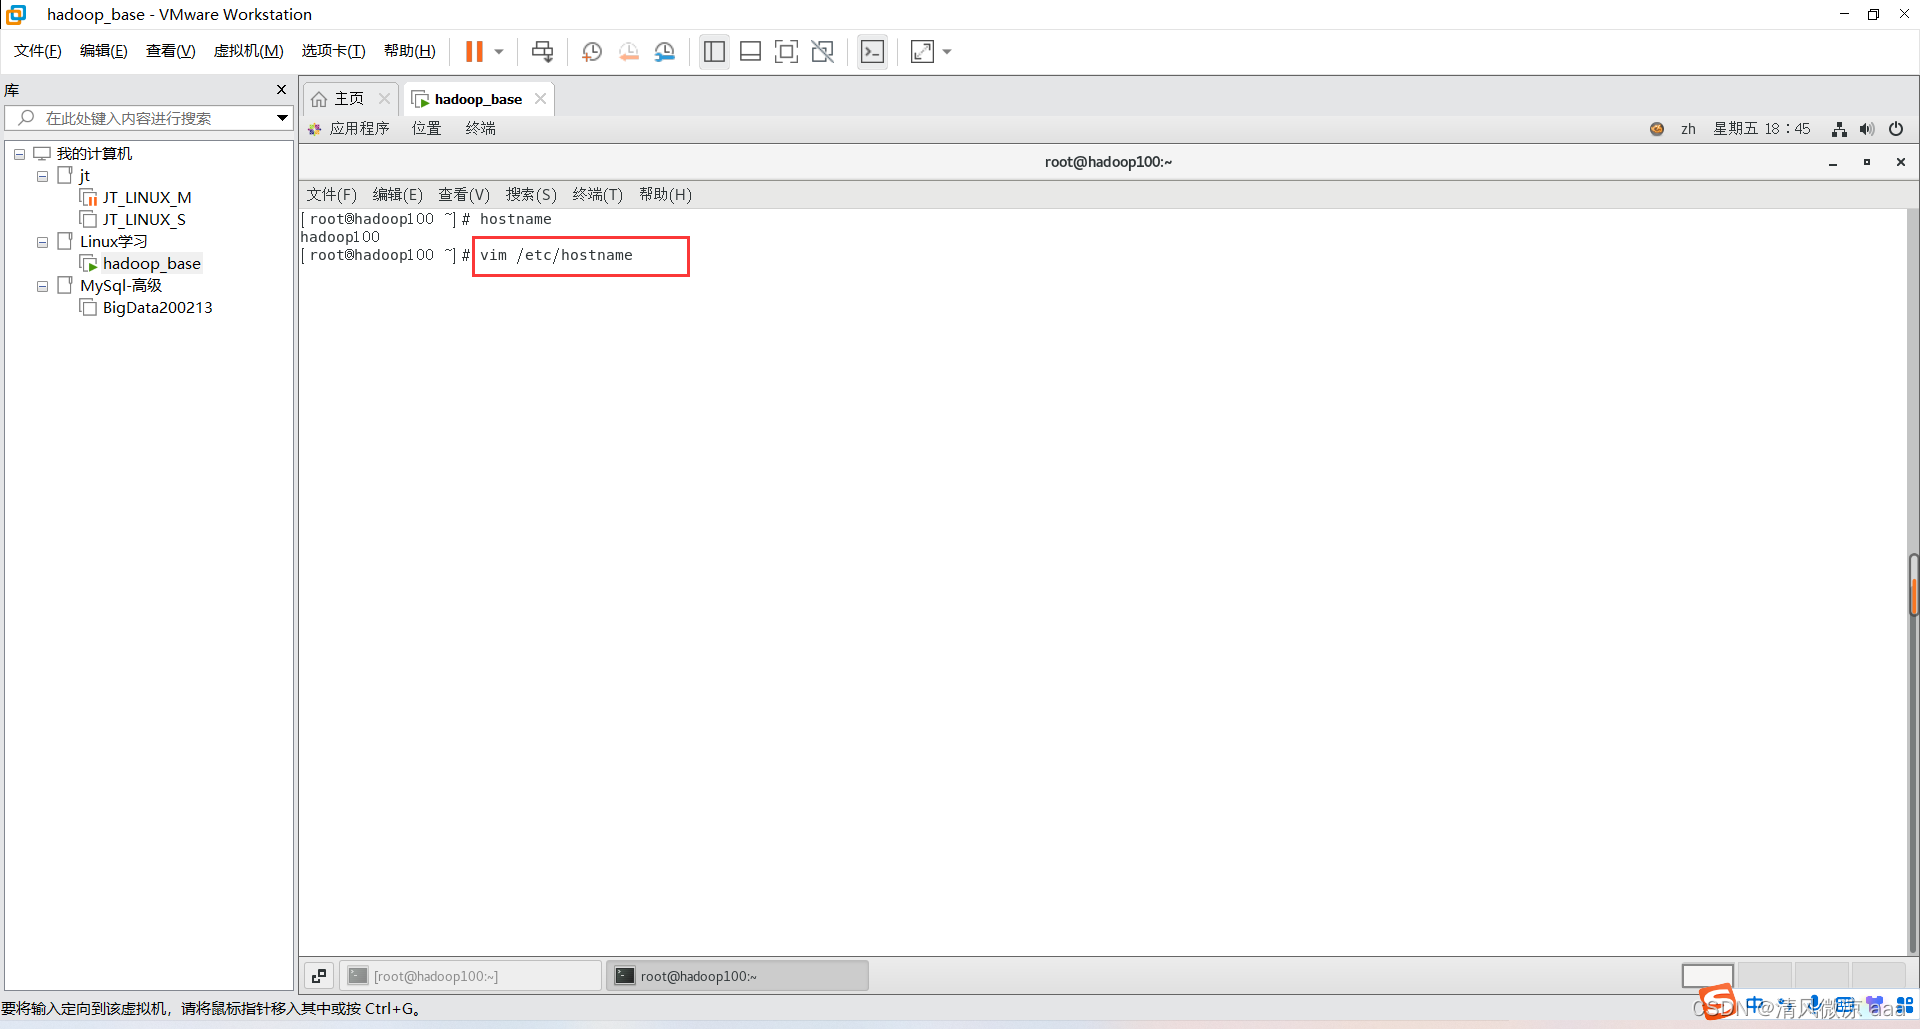The image size is (1920, 1029).
Task: Close the 主页 tab
Action: point(384,98)
